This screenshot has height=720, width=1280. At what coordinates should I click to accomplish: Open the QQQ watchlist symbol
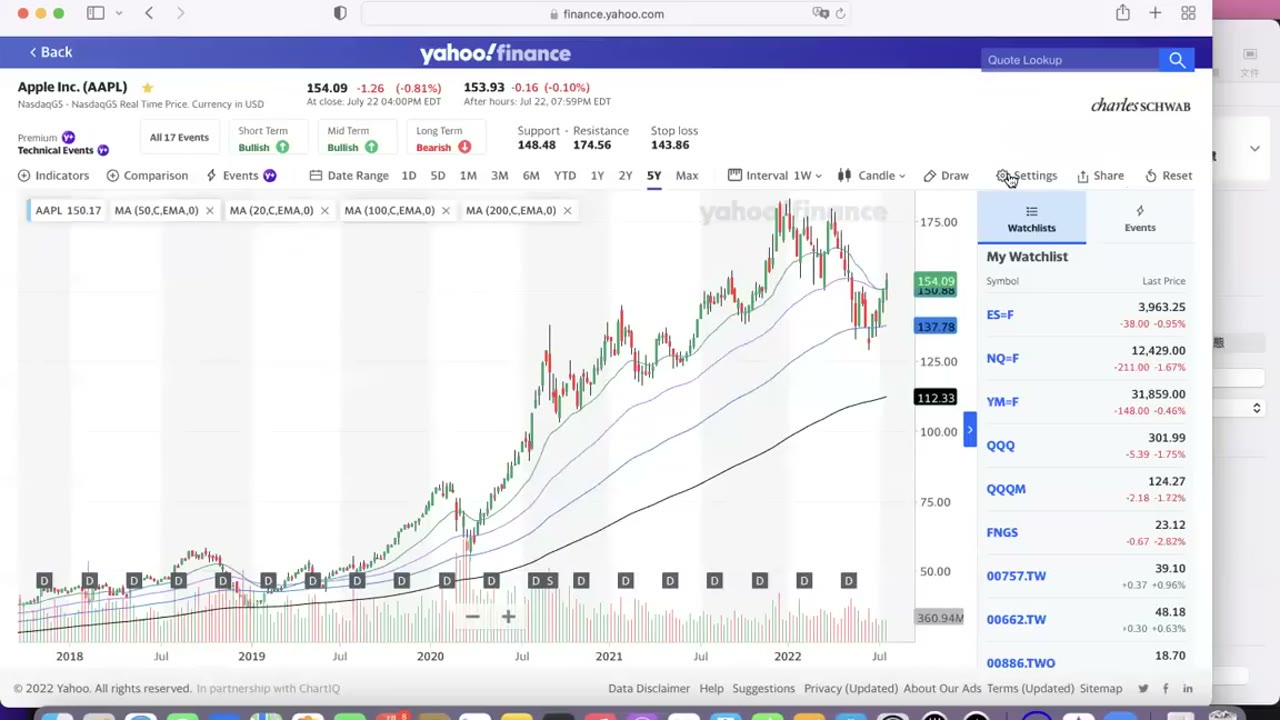click(x=1000, y=446)
